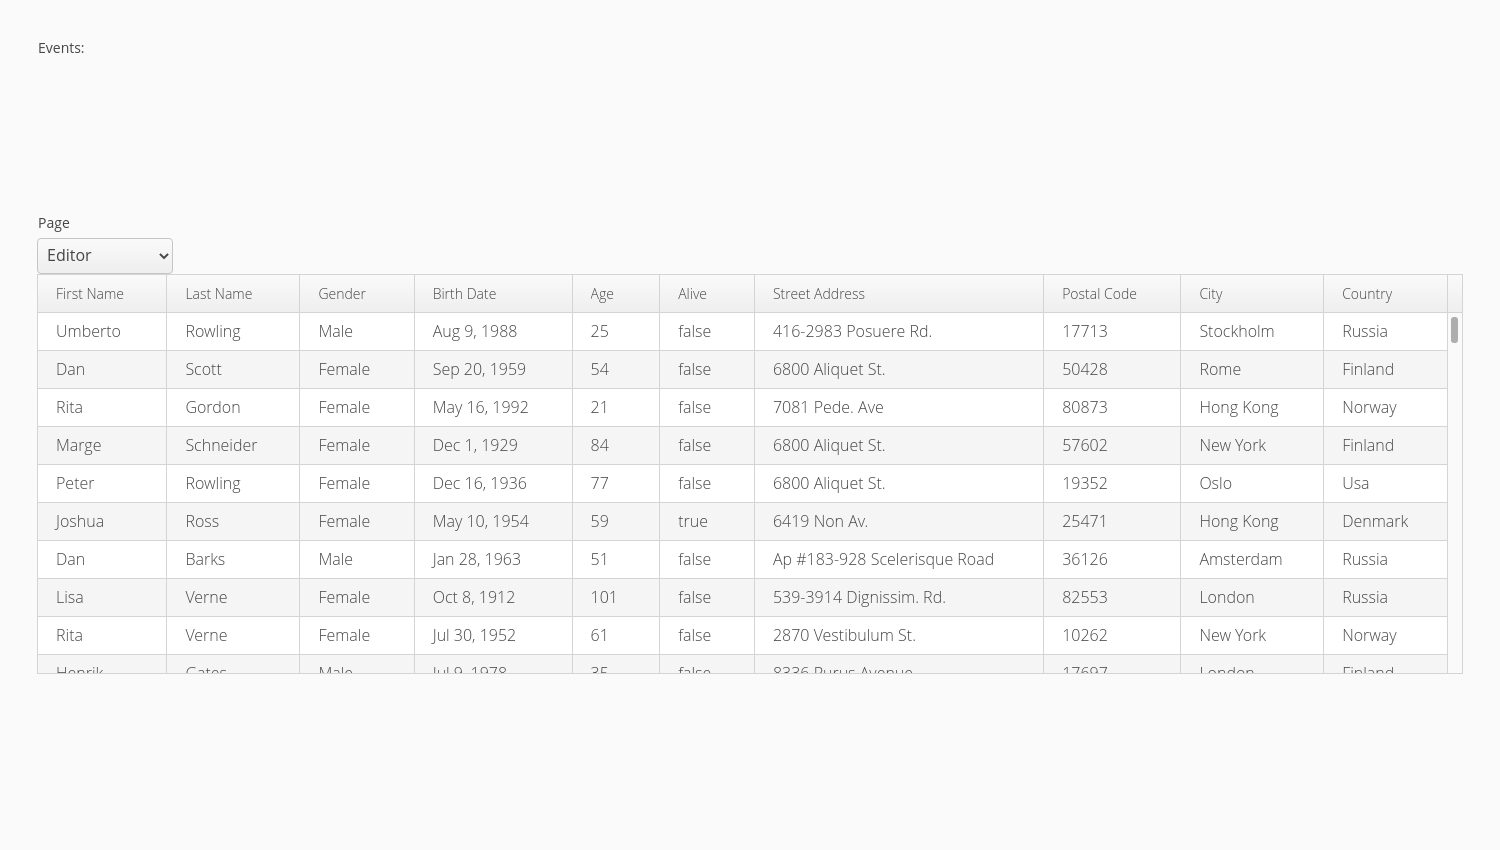Select the postal code 80873 cell
The width and height of the screenshot is (1500, 850).
pyautogui.click(x=1112, y=408)
